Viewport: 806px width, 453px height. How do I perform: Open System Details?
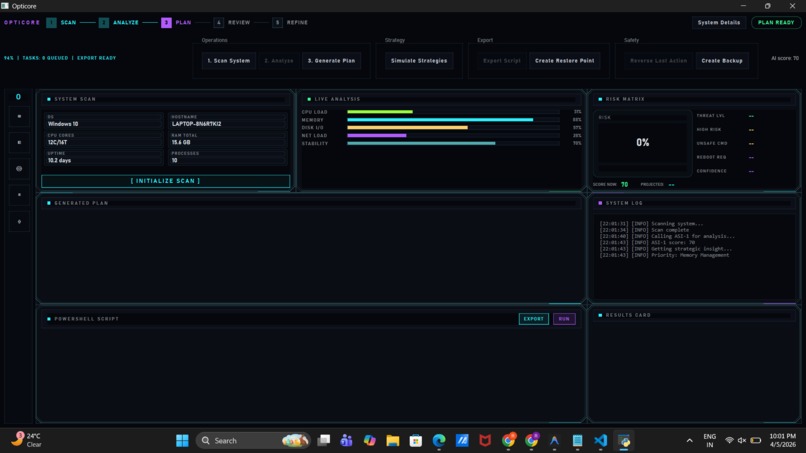coord(719,23)
